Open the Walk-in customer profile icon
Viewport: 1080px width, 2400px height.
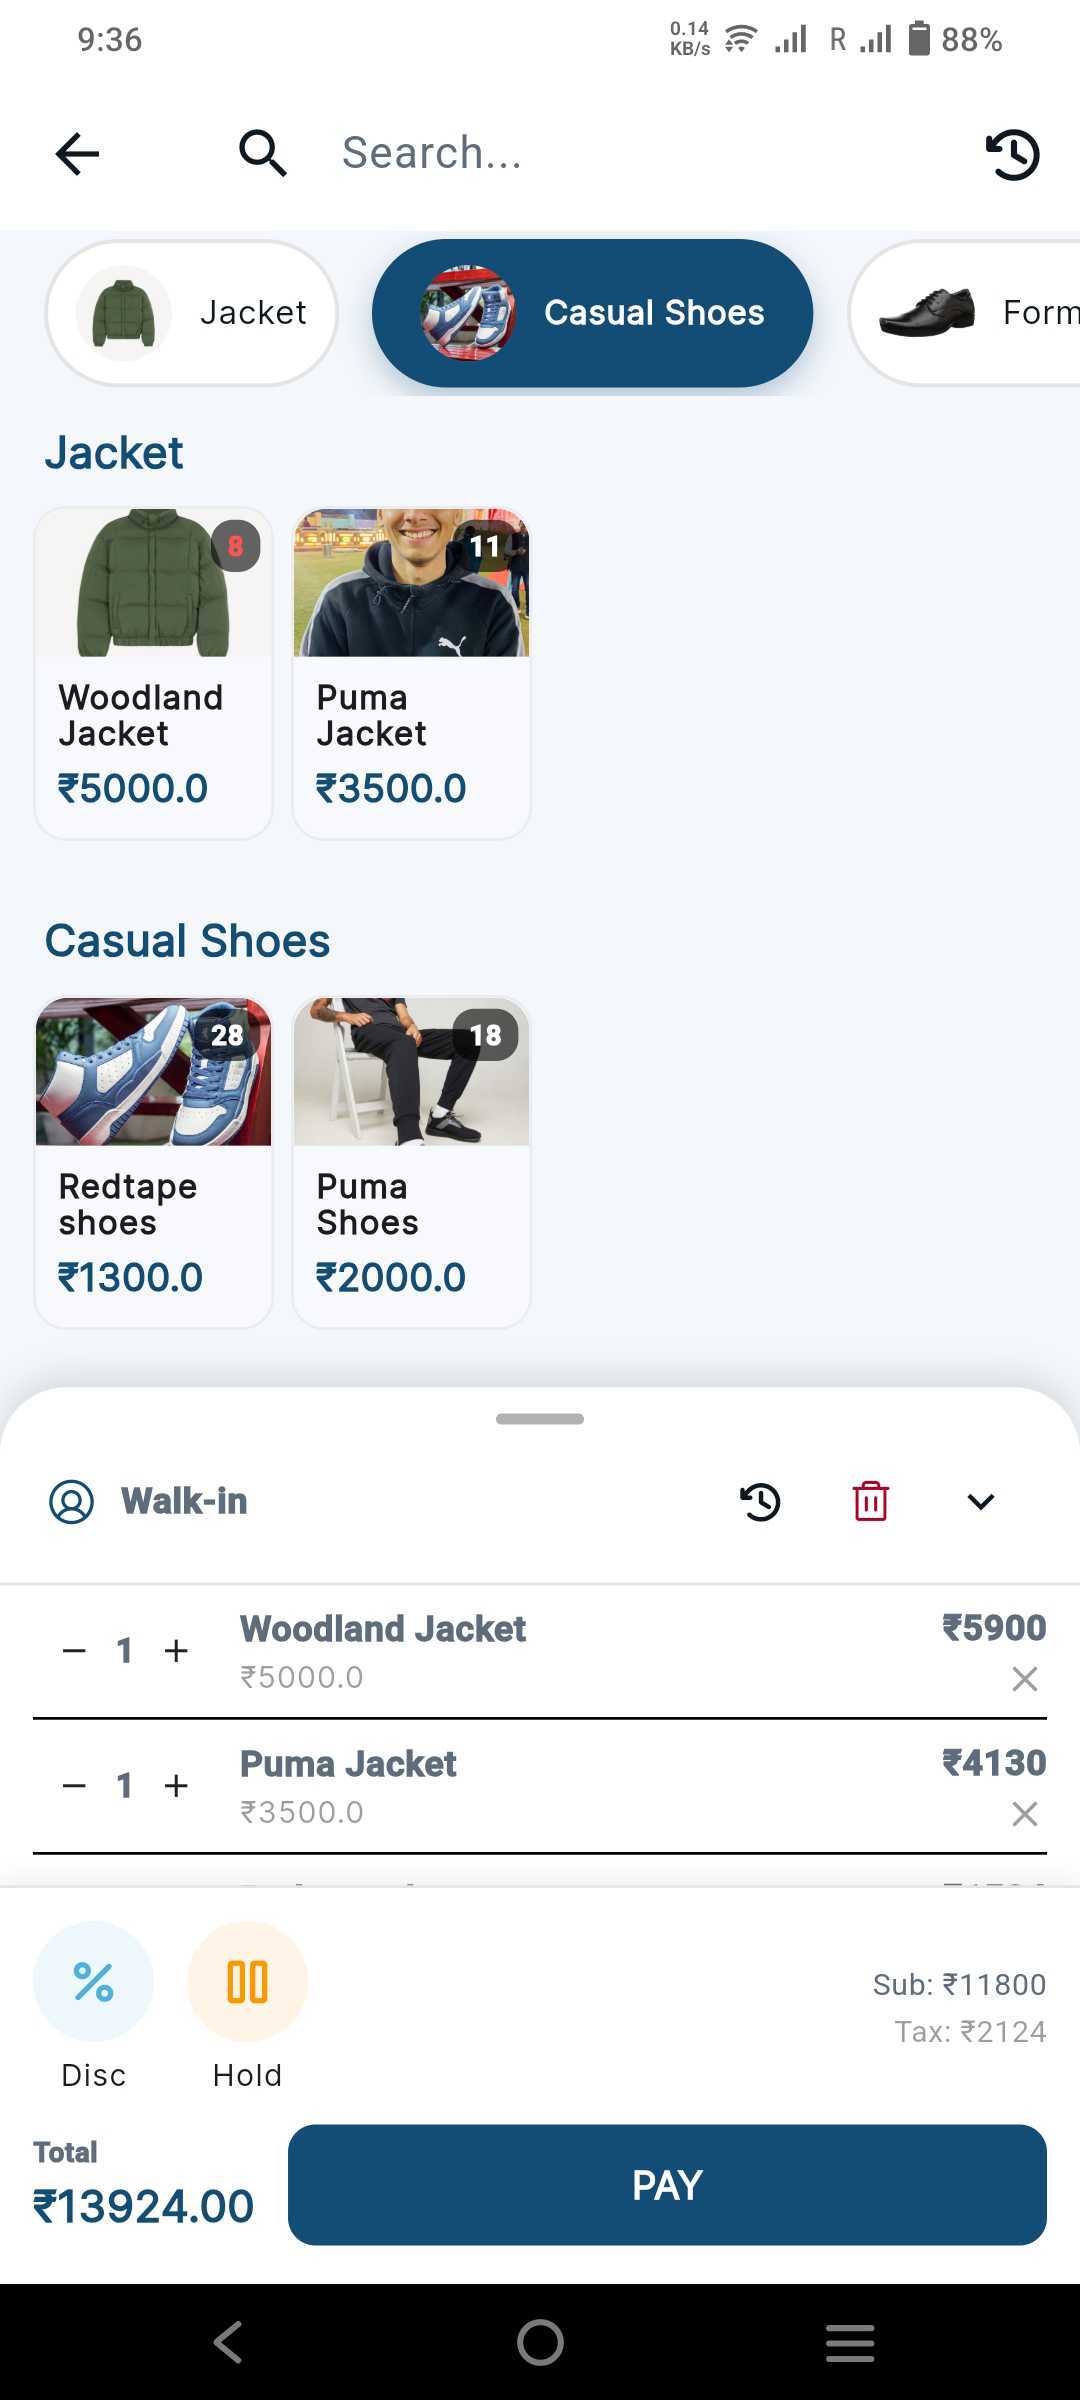[x=71, y=1501]
